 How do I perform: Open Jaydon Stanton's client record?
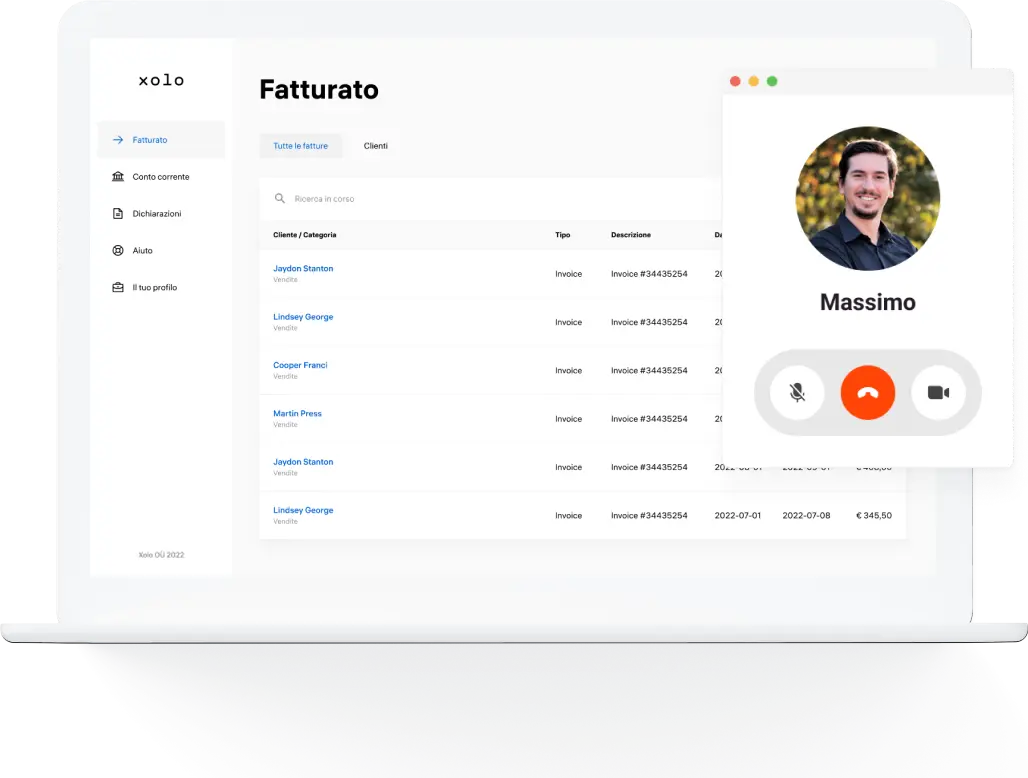[303, 268]
